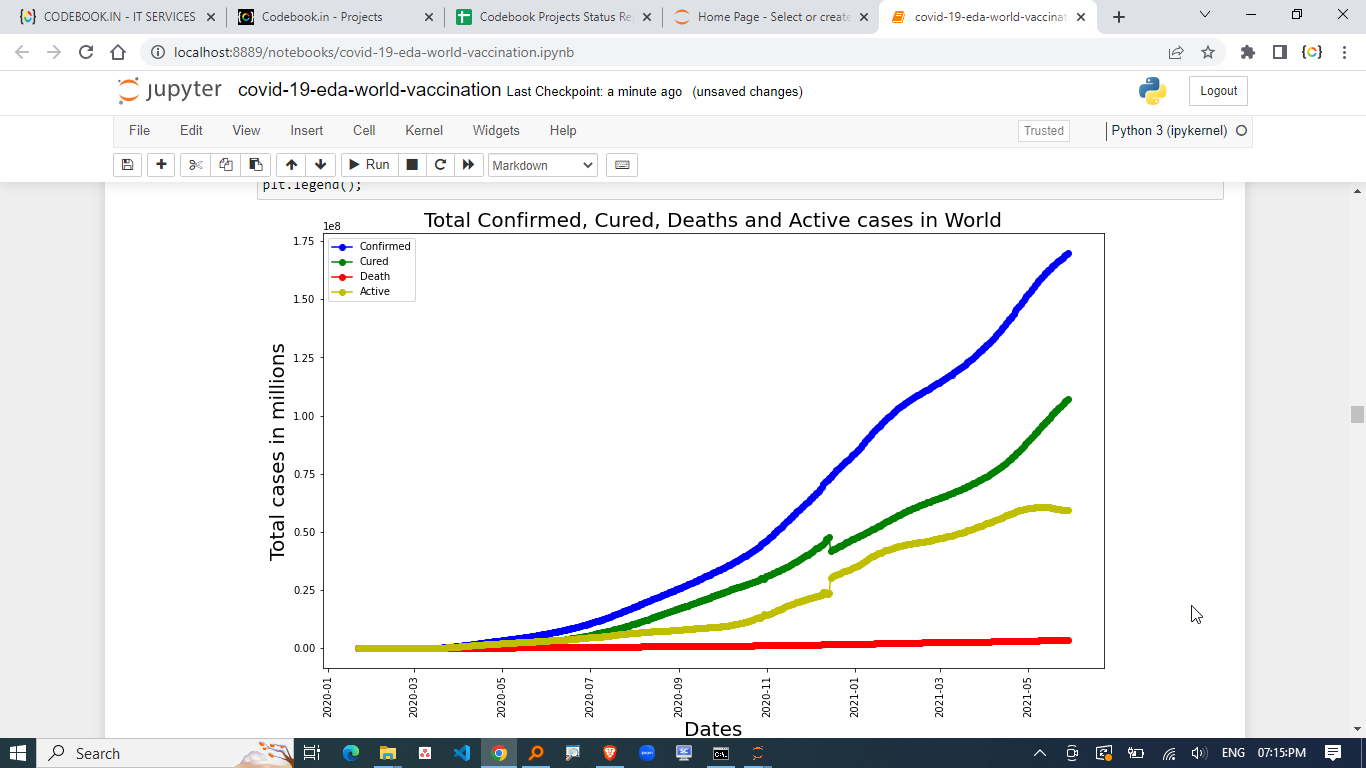Bookmark this page with the star
Image resolution: width=1366 pixels, height=768 pixels.
1208,52
